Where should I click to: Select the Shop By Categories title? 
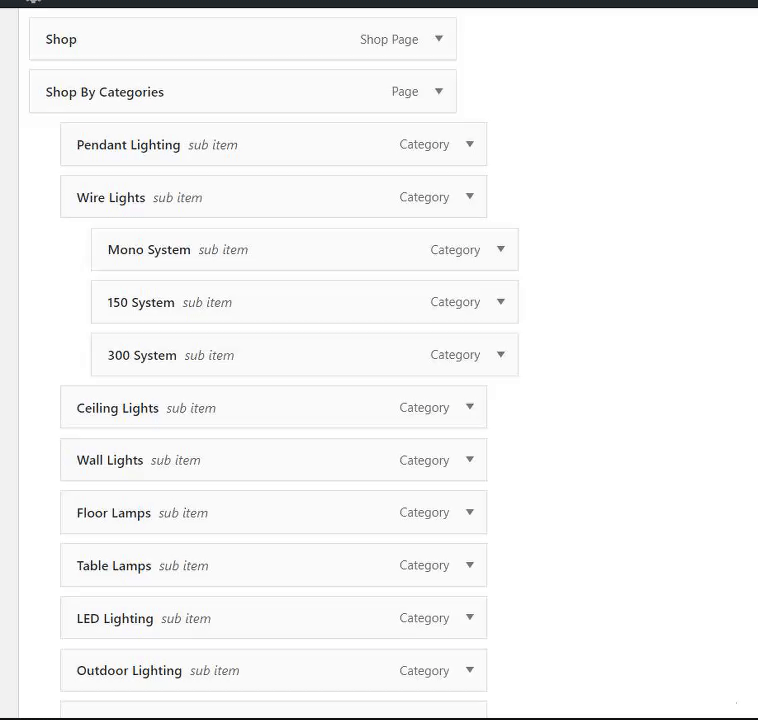[104, 92]
